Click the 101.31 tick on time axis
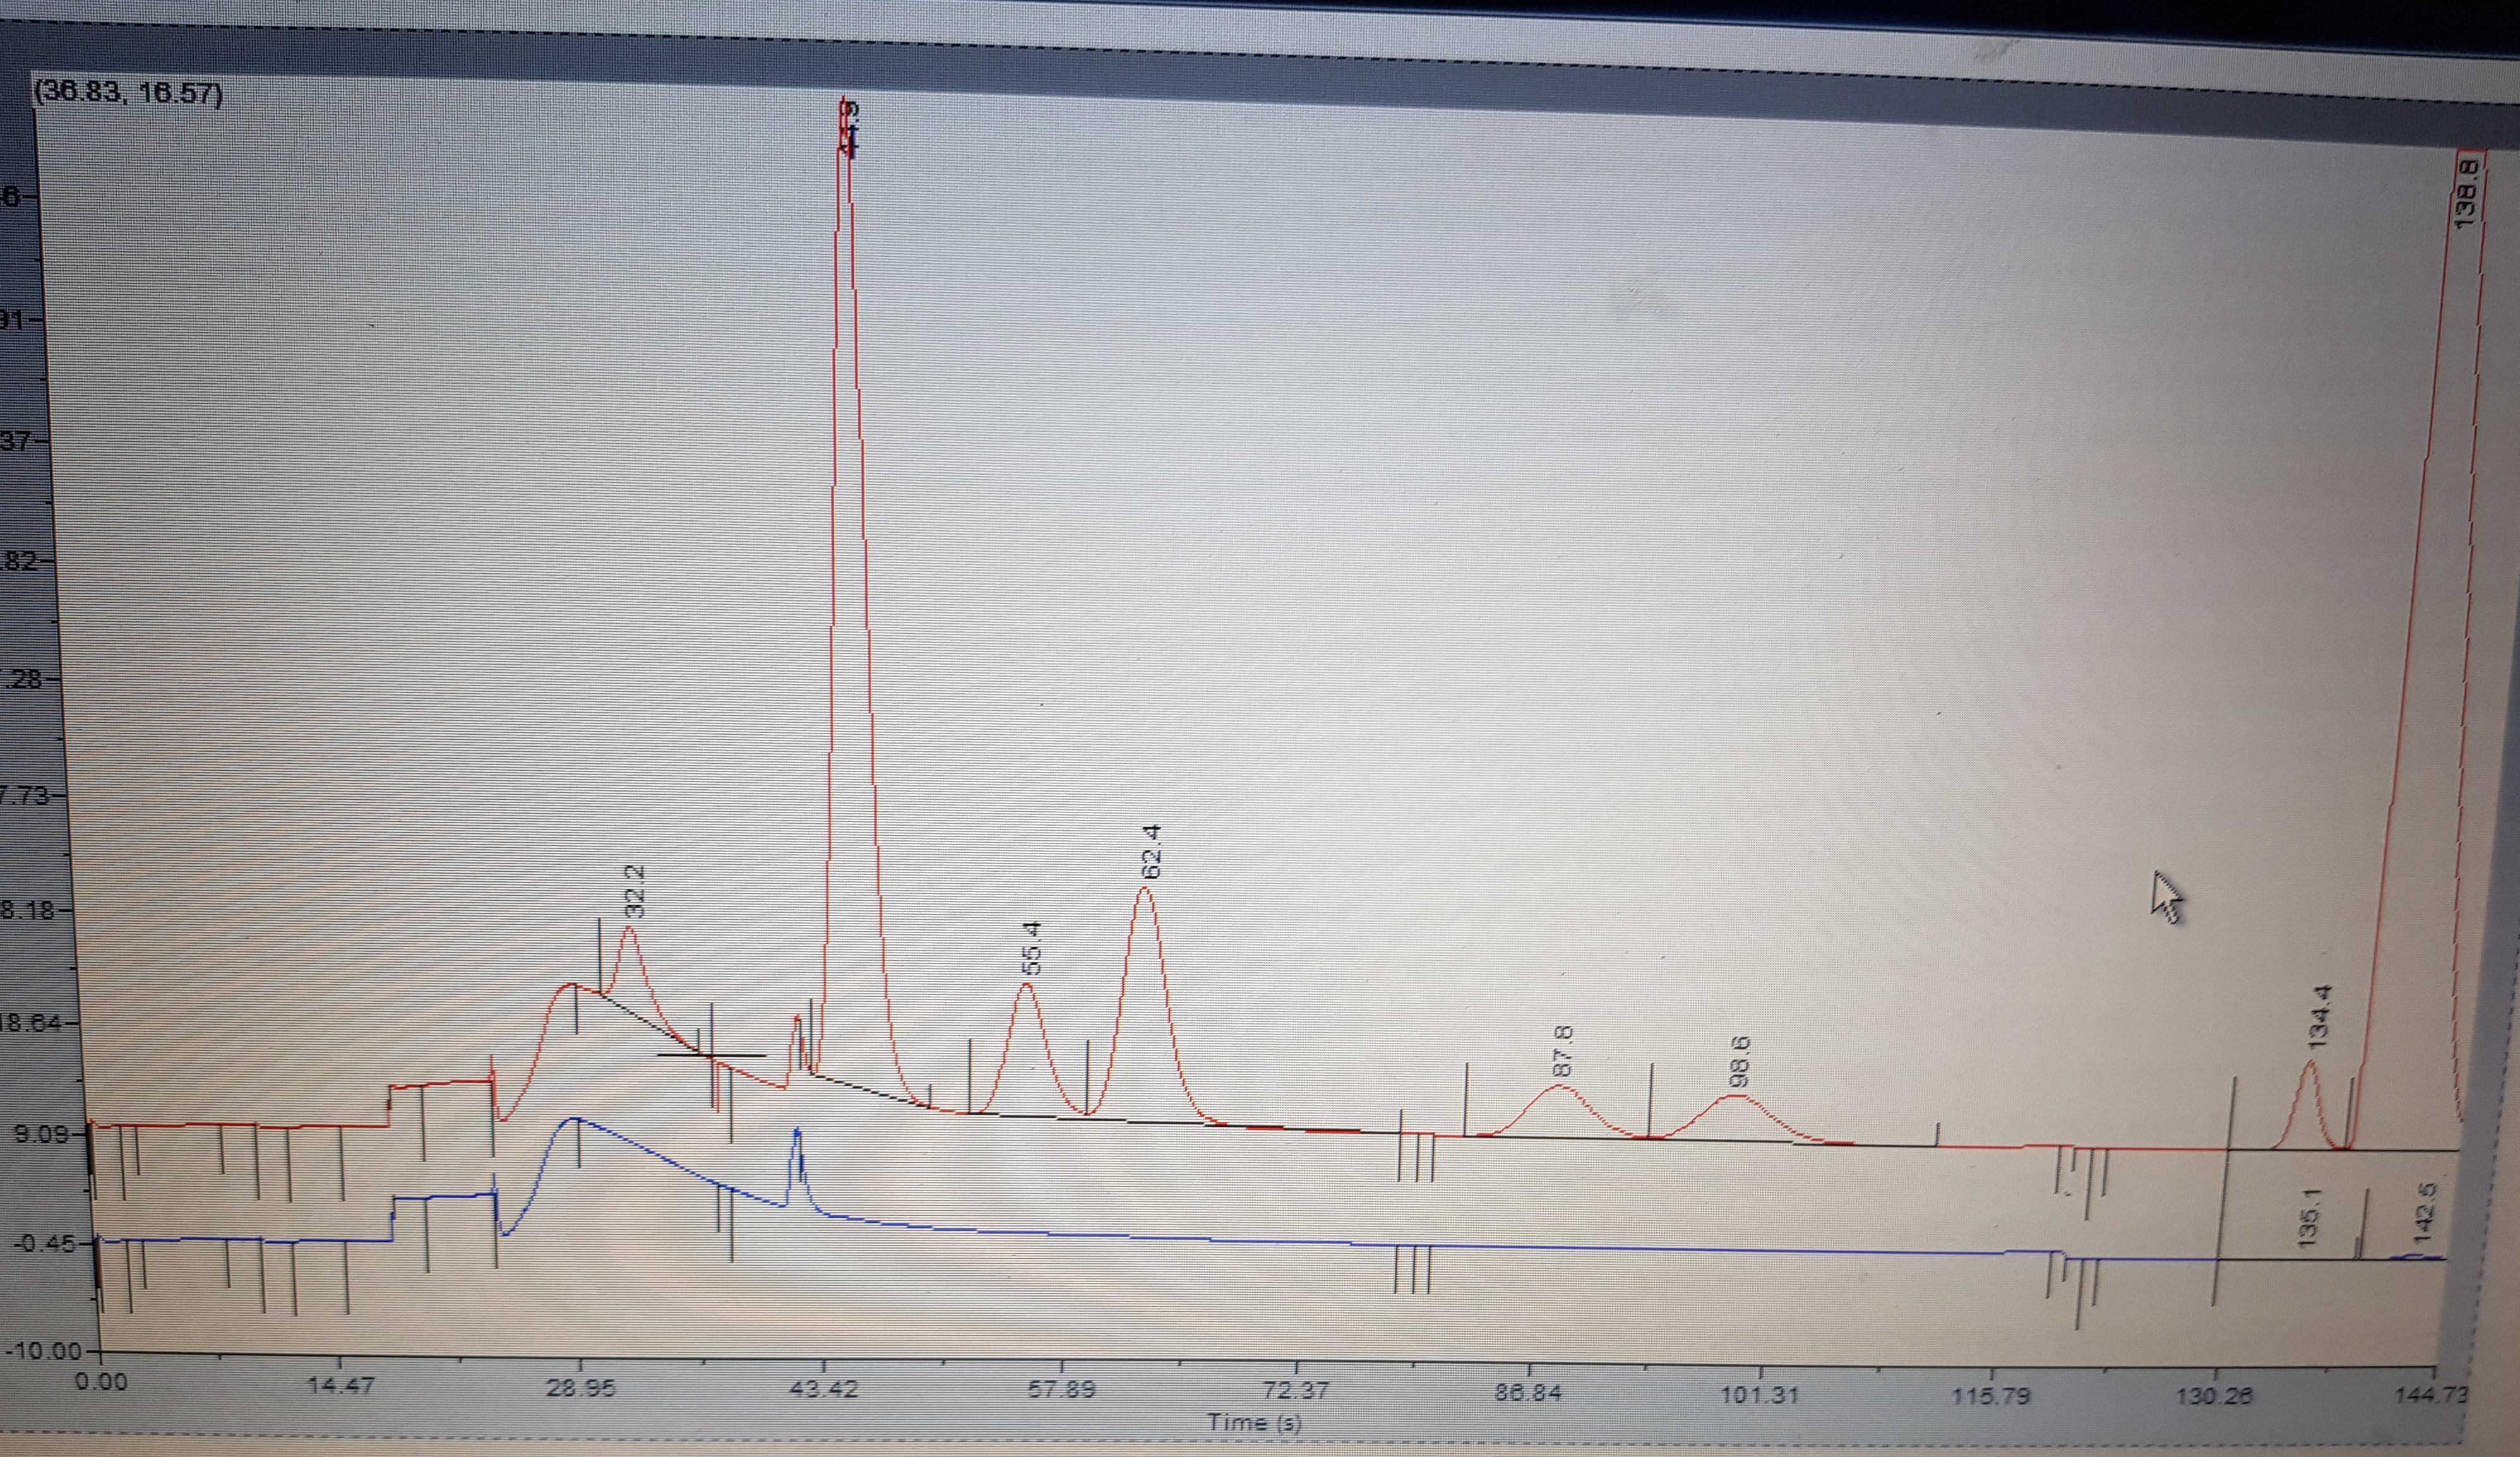This screenshot has height=1457, width=2520. click(1759, 1394)
